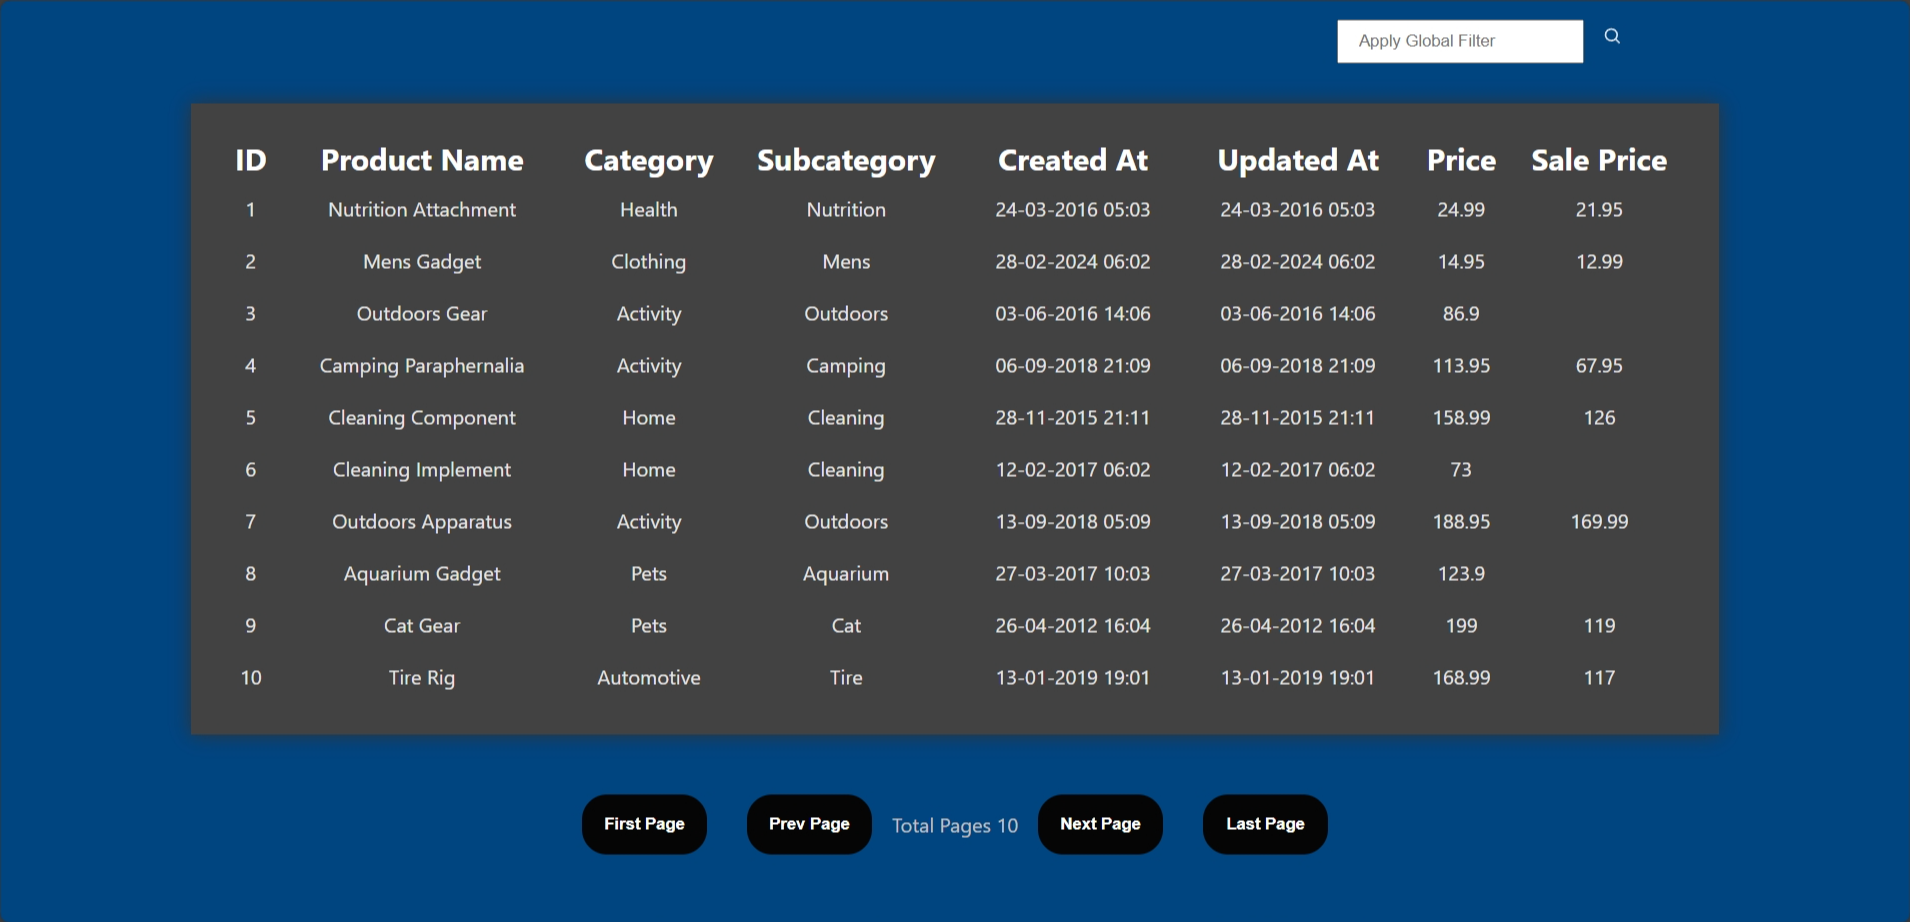Click the Total Pages 10 label
Image resolution: width=1910 pixels, height=922 pixels.
954,826
